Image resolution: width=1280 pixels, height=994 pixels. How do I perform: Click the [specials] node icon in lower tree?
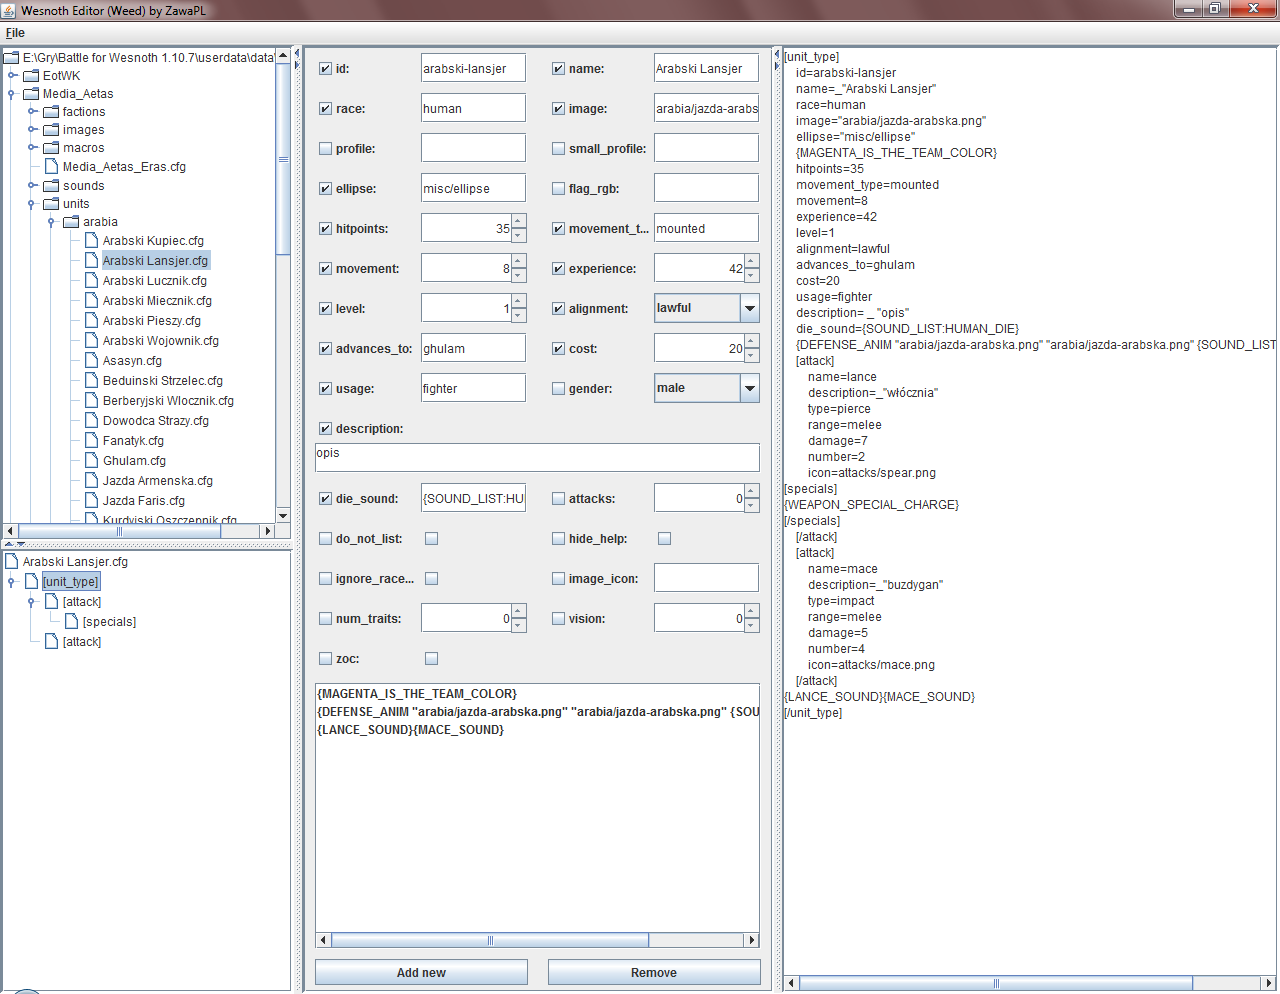point(71,622)
